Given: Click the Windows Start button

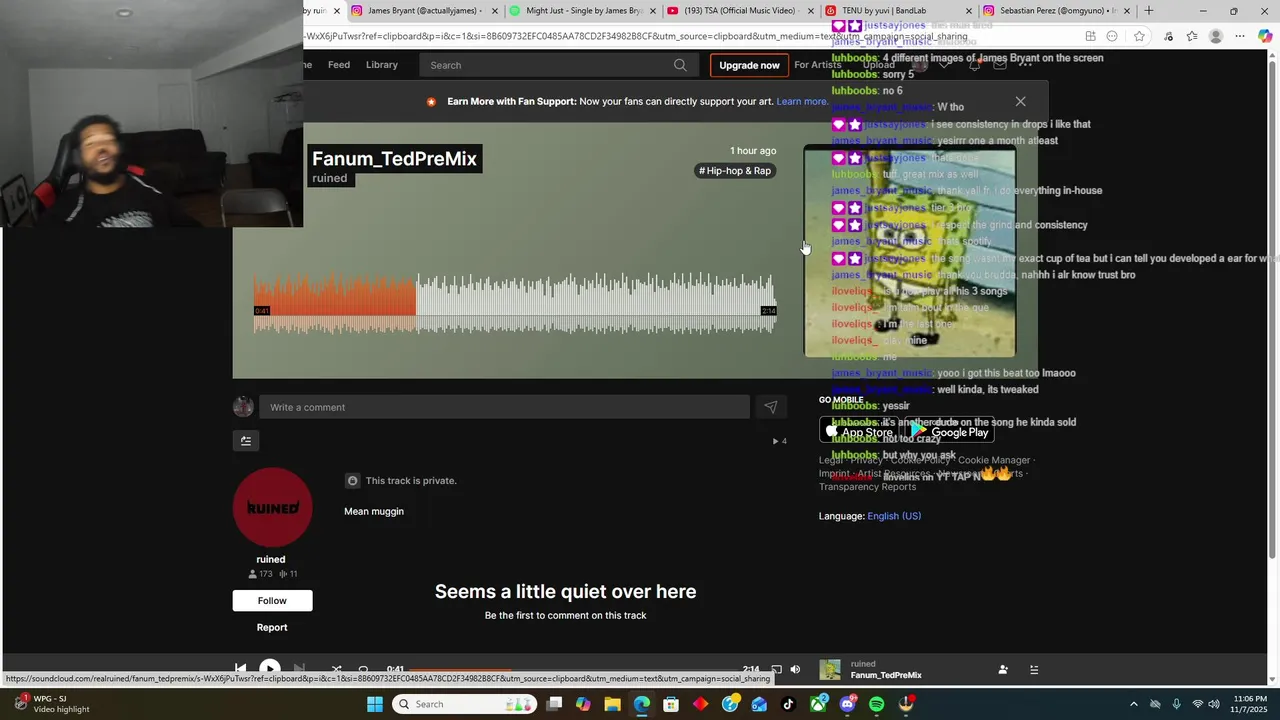Looking at the screenshot, I should 375,704.
